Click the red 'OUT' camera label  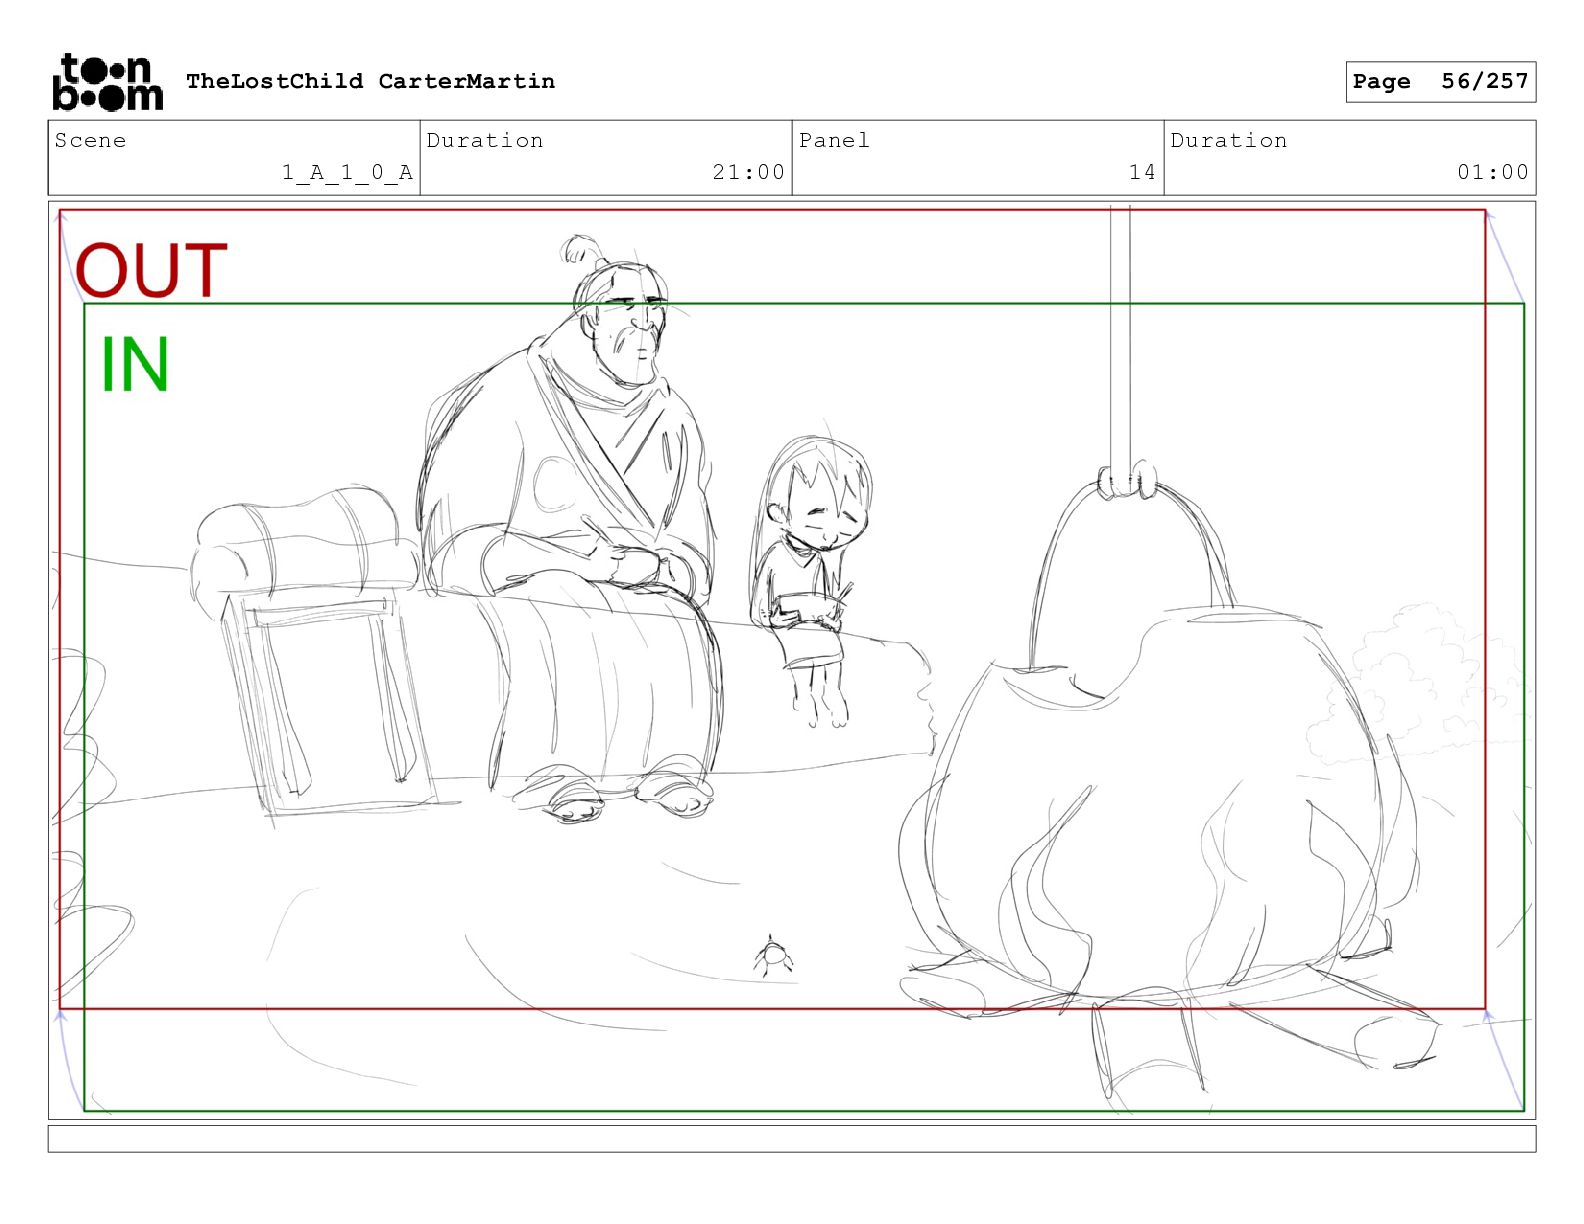(x=151, y=270)
